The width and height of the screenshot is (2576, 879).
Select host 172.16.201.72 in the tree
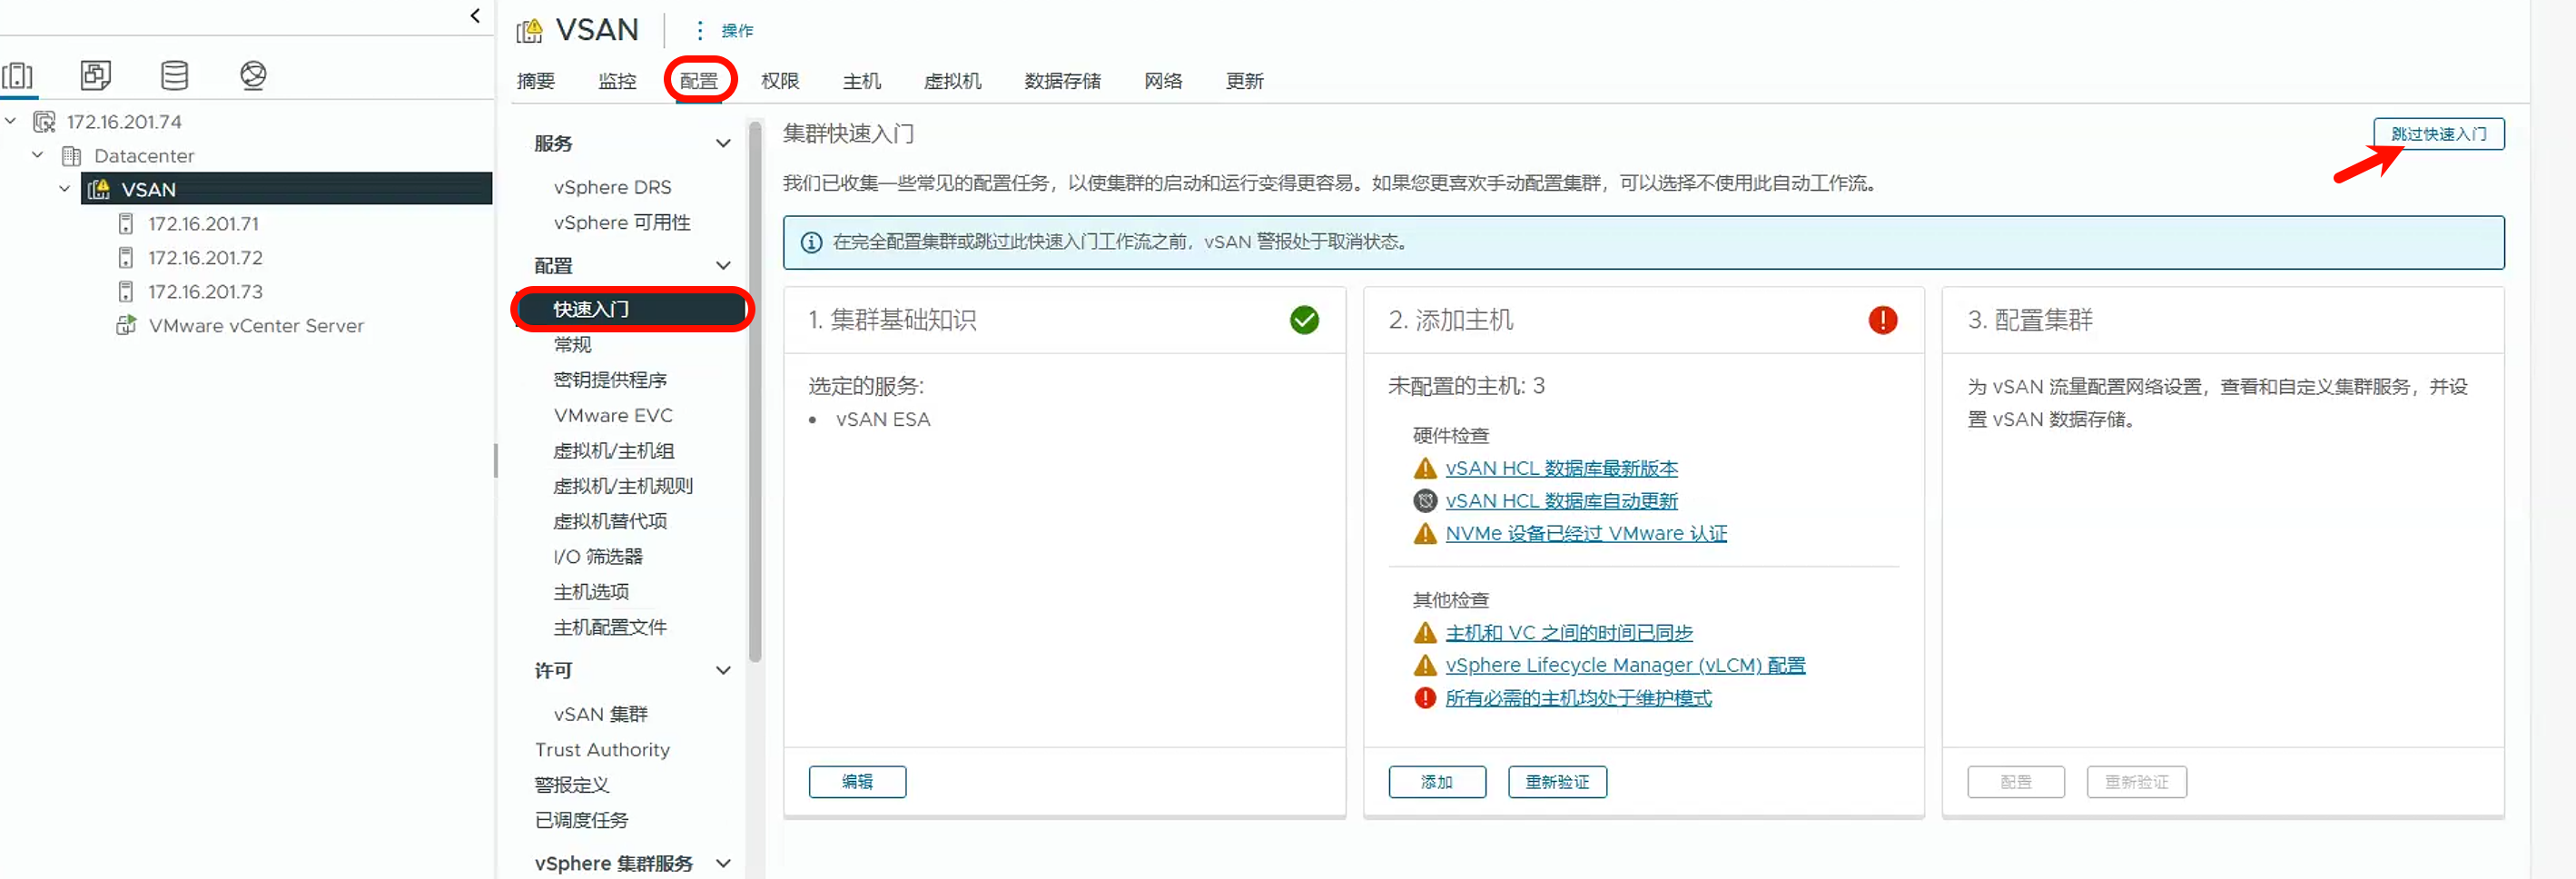(205, 258)
